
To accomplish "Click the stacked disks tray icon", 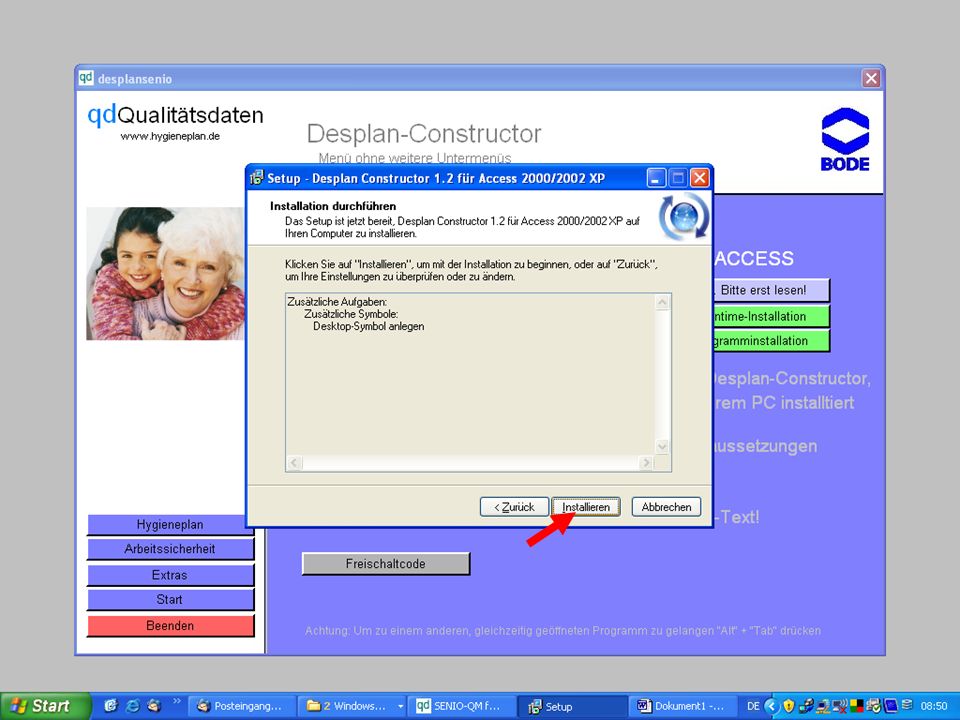I will (x=907, y=705).
